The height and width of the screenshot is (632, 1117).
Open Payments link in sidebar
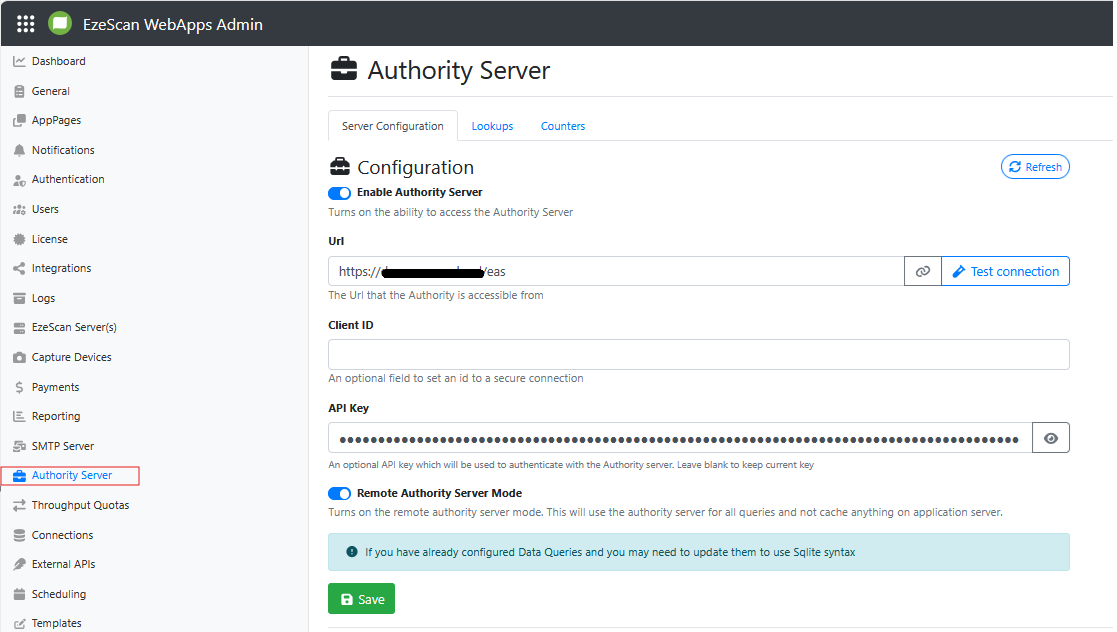click(x=56, y=388)
